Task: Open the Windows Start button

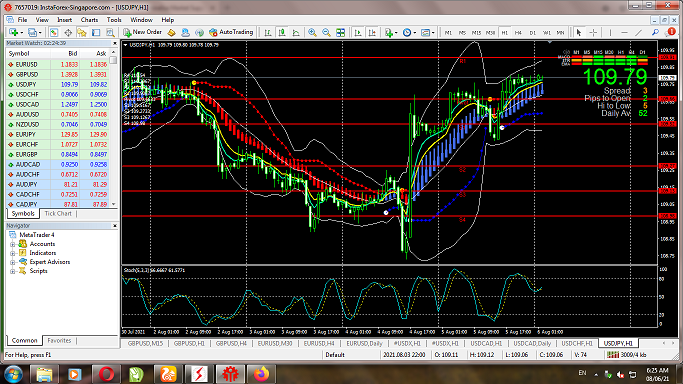Action: 14,374
